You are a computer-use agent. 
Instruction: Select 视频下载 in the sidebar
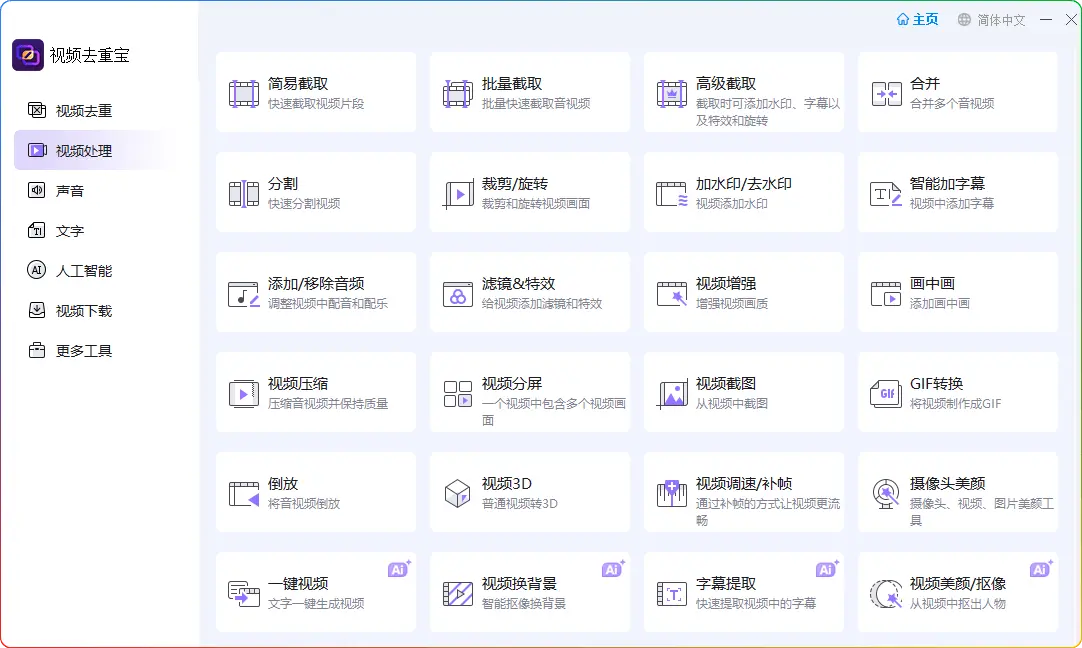(x=84, y=311)
